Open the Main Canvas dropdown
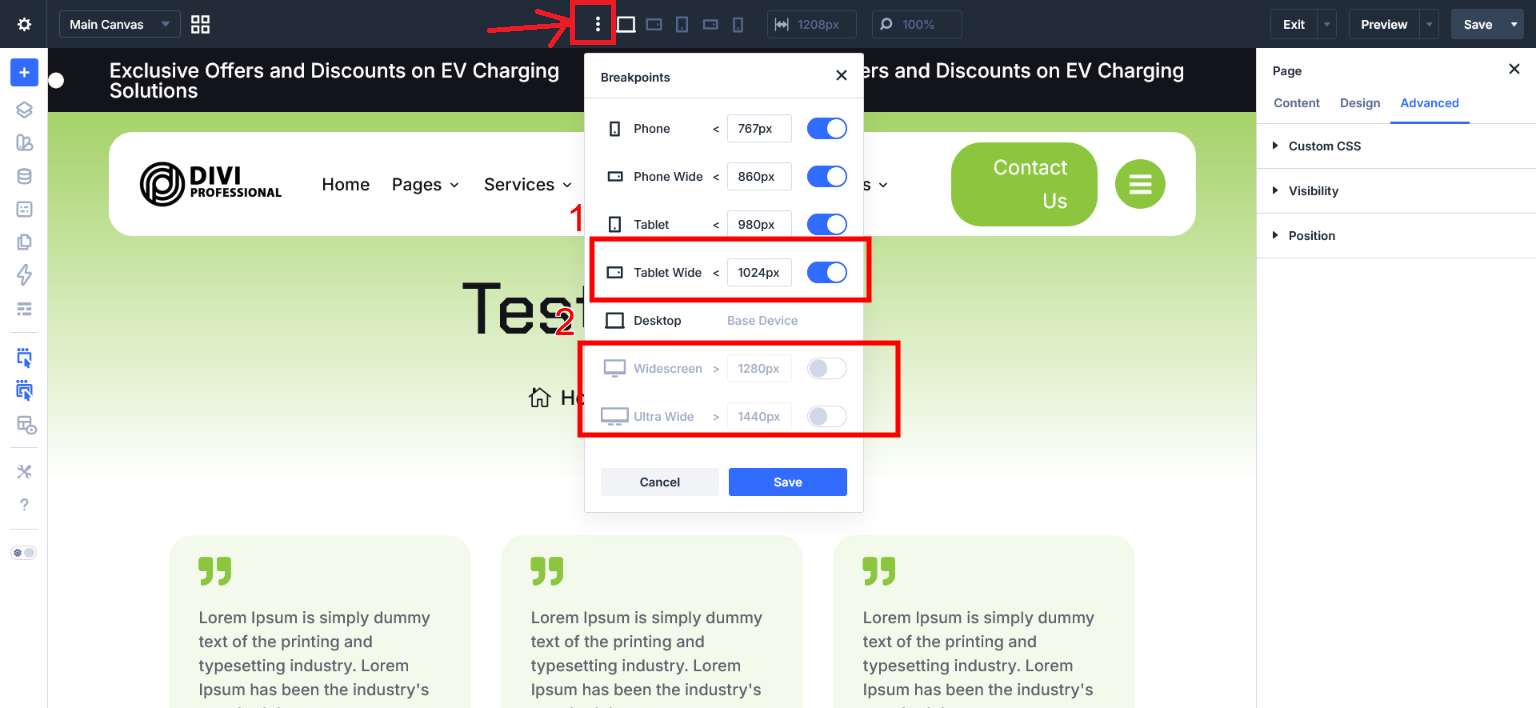This screenshot has height=708, width=1536. pos(120,24)
